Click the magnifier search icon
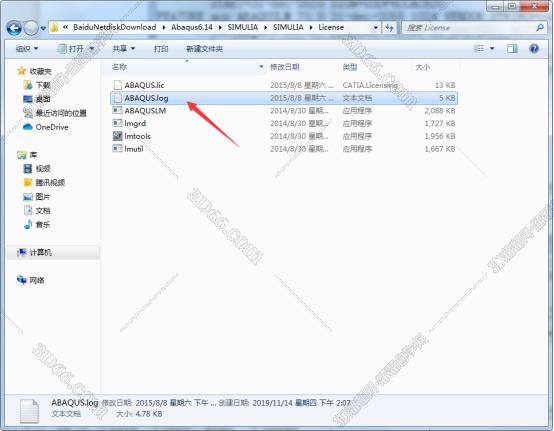 (x=540, y=28)
